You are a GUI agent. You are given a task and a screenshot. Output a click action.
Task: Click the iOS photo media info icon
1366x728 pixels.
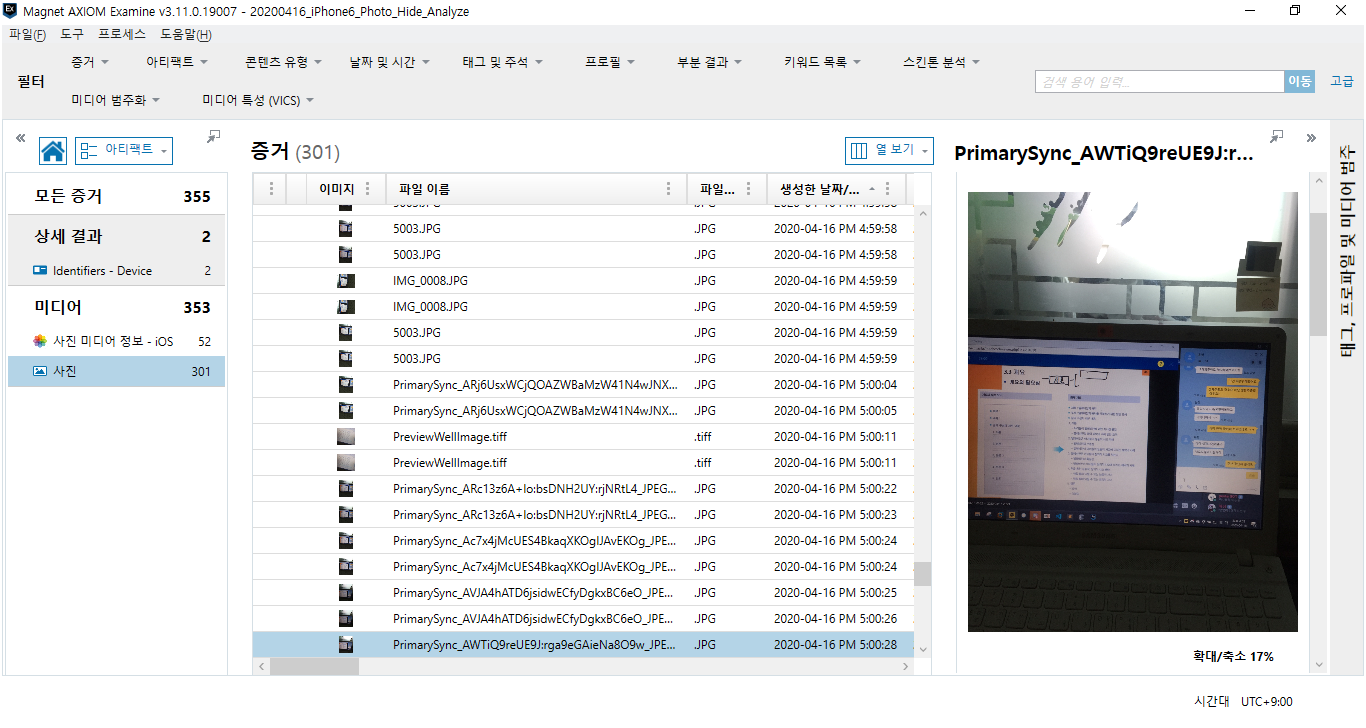click(40, 341)
